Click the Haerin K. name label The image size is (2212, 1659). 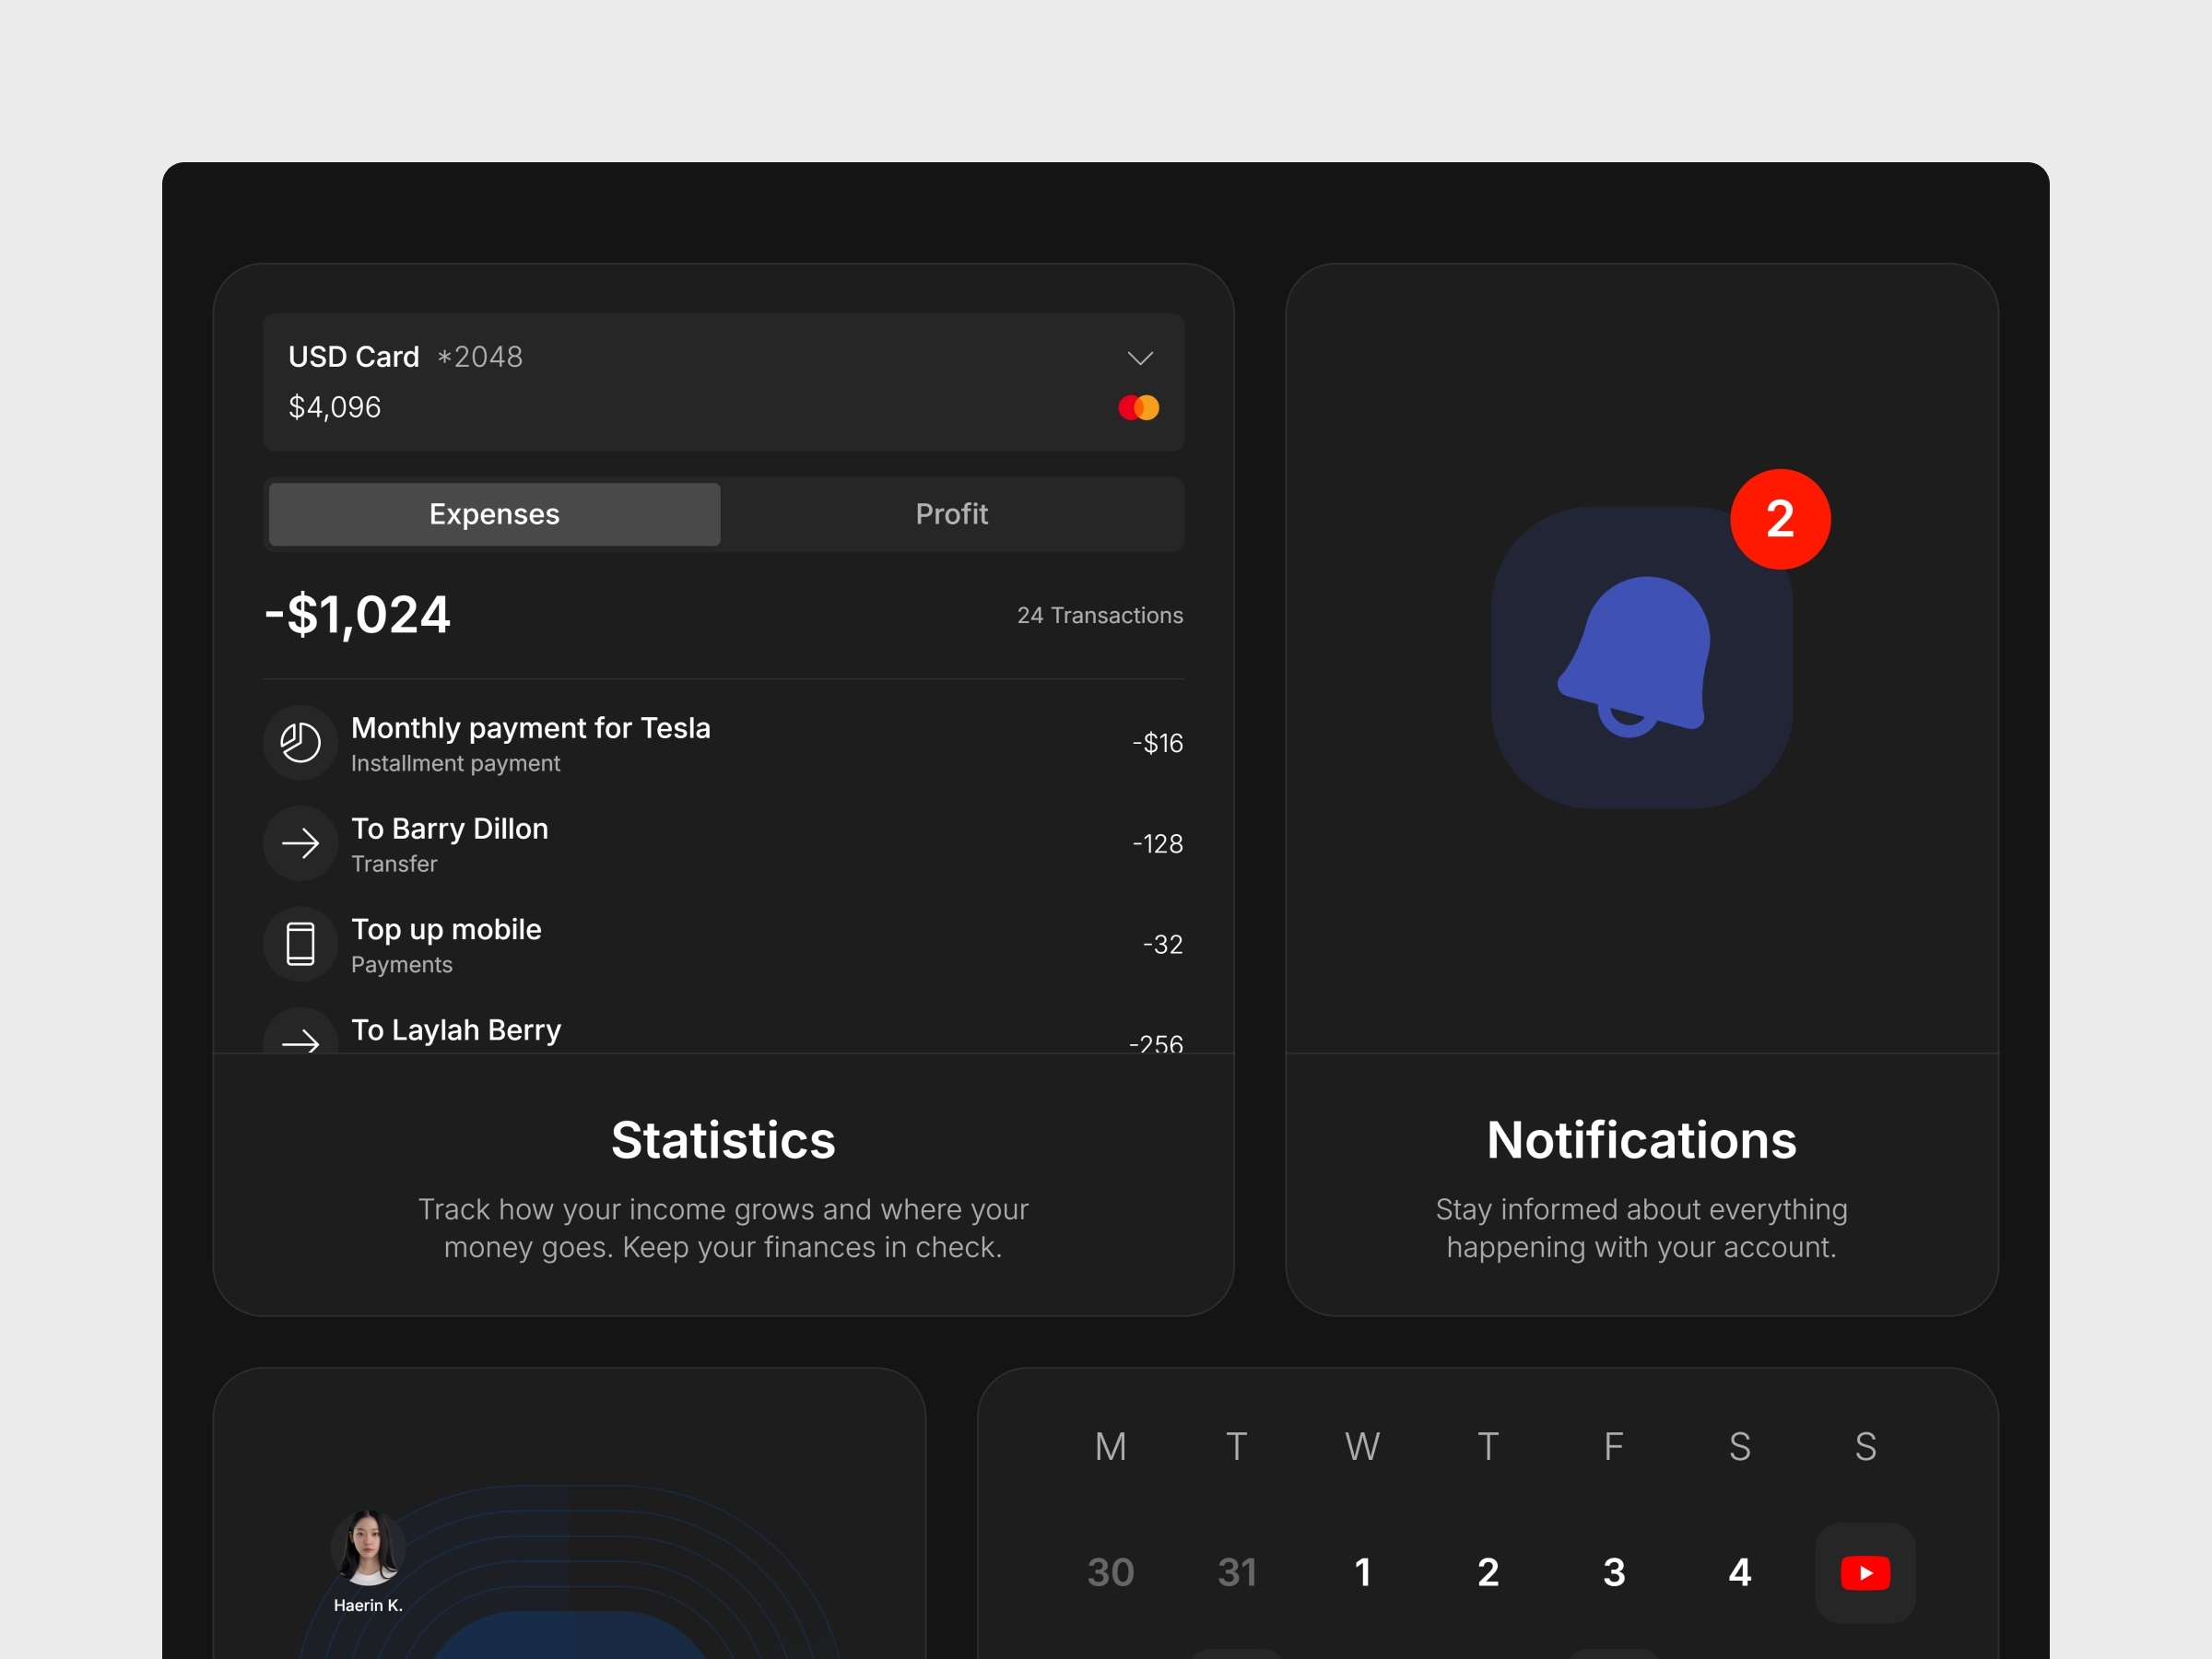pos(368,1605)
